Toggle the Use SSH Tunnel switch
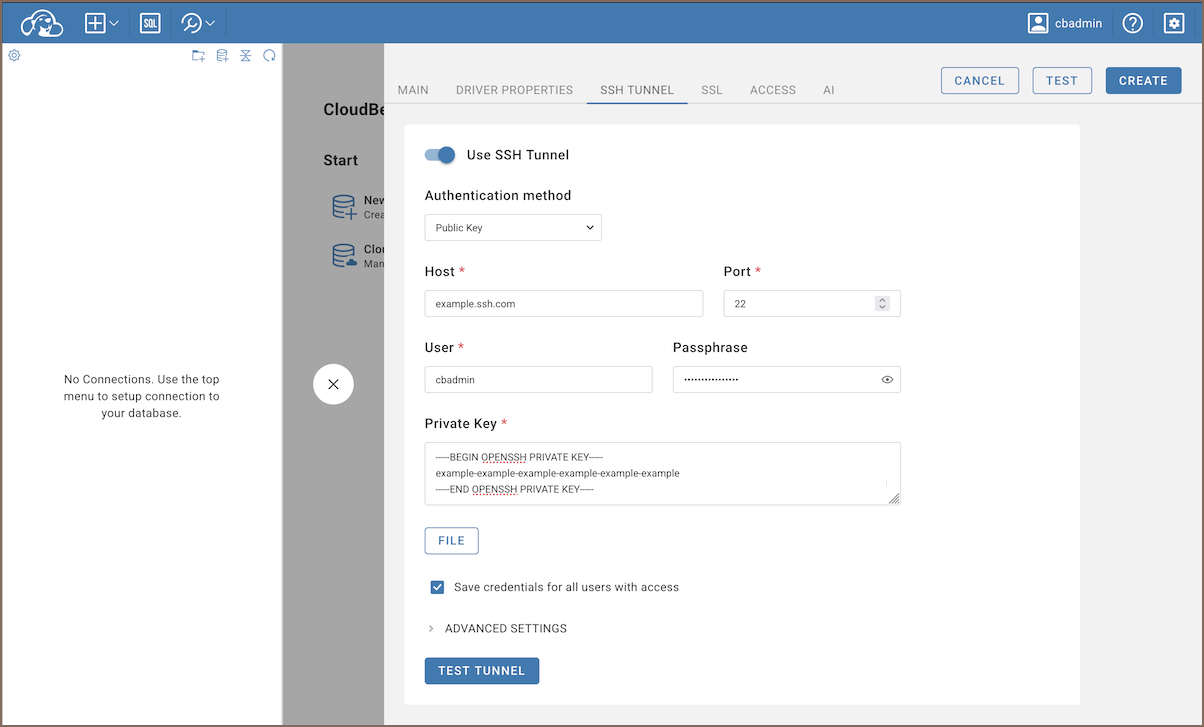This screenshot has height=727, width=1204. click(x=440, y=155)
